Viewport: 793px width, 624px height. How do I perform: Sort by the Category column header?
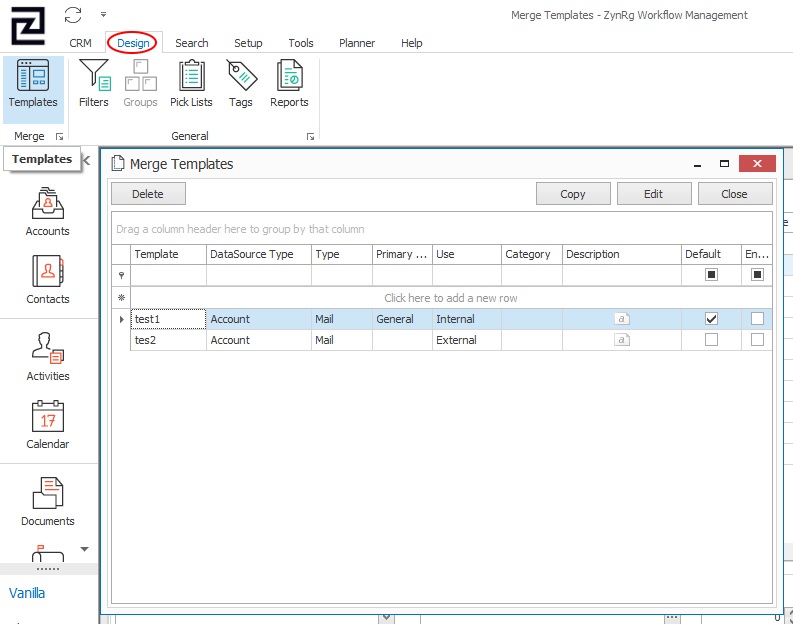point(532,254)
